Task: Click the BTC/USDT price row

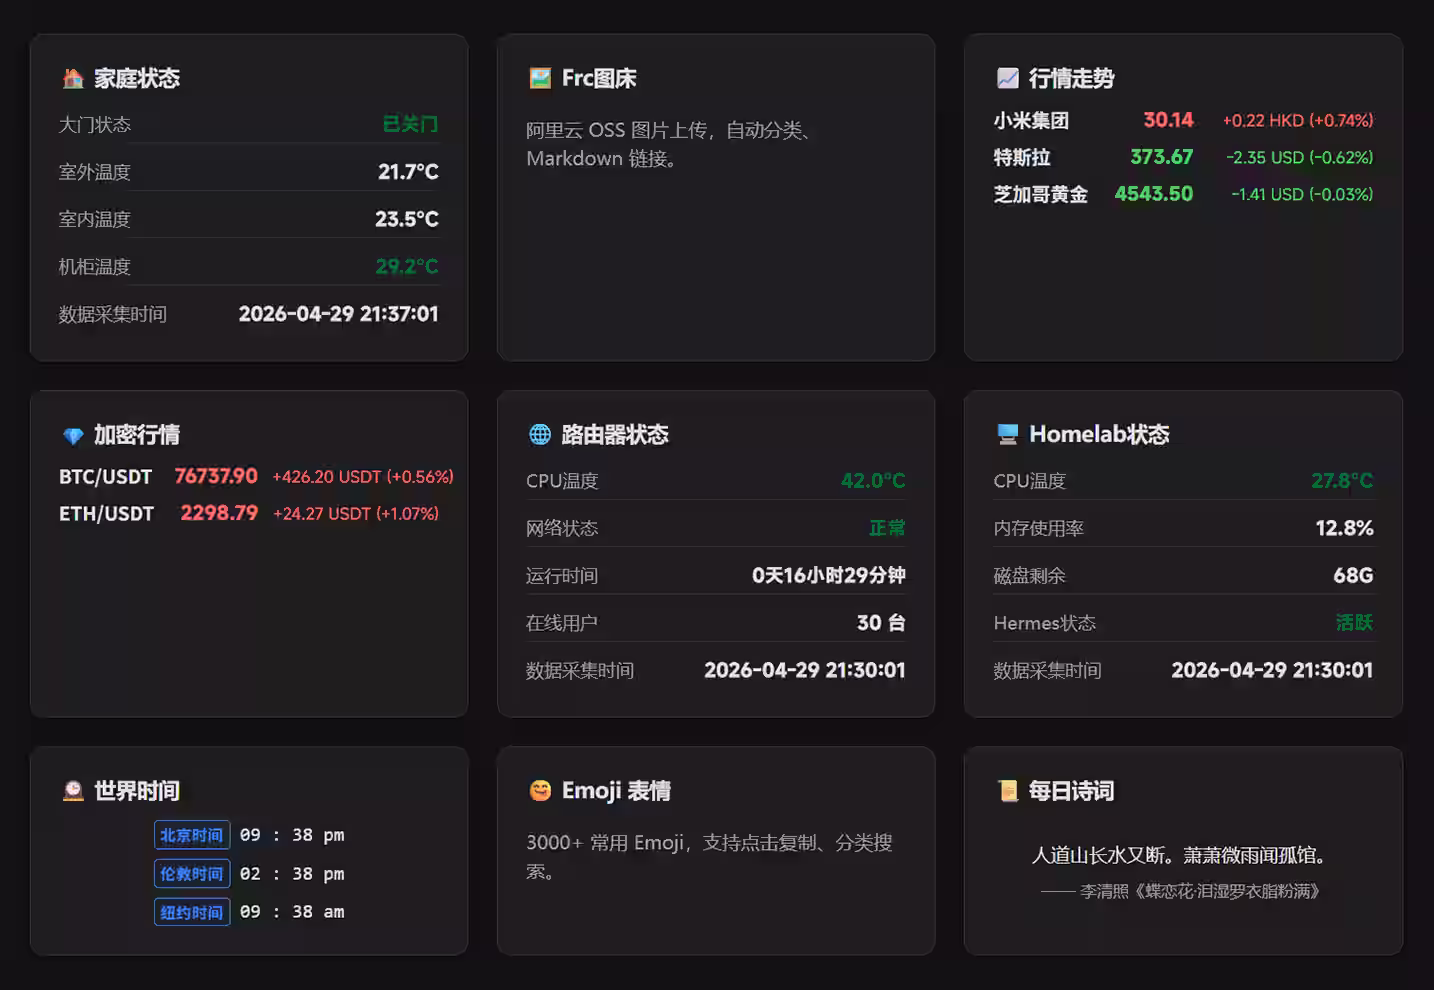Action: point(255,476)
